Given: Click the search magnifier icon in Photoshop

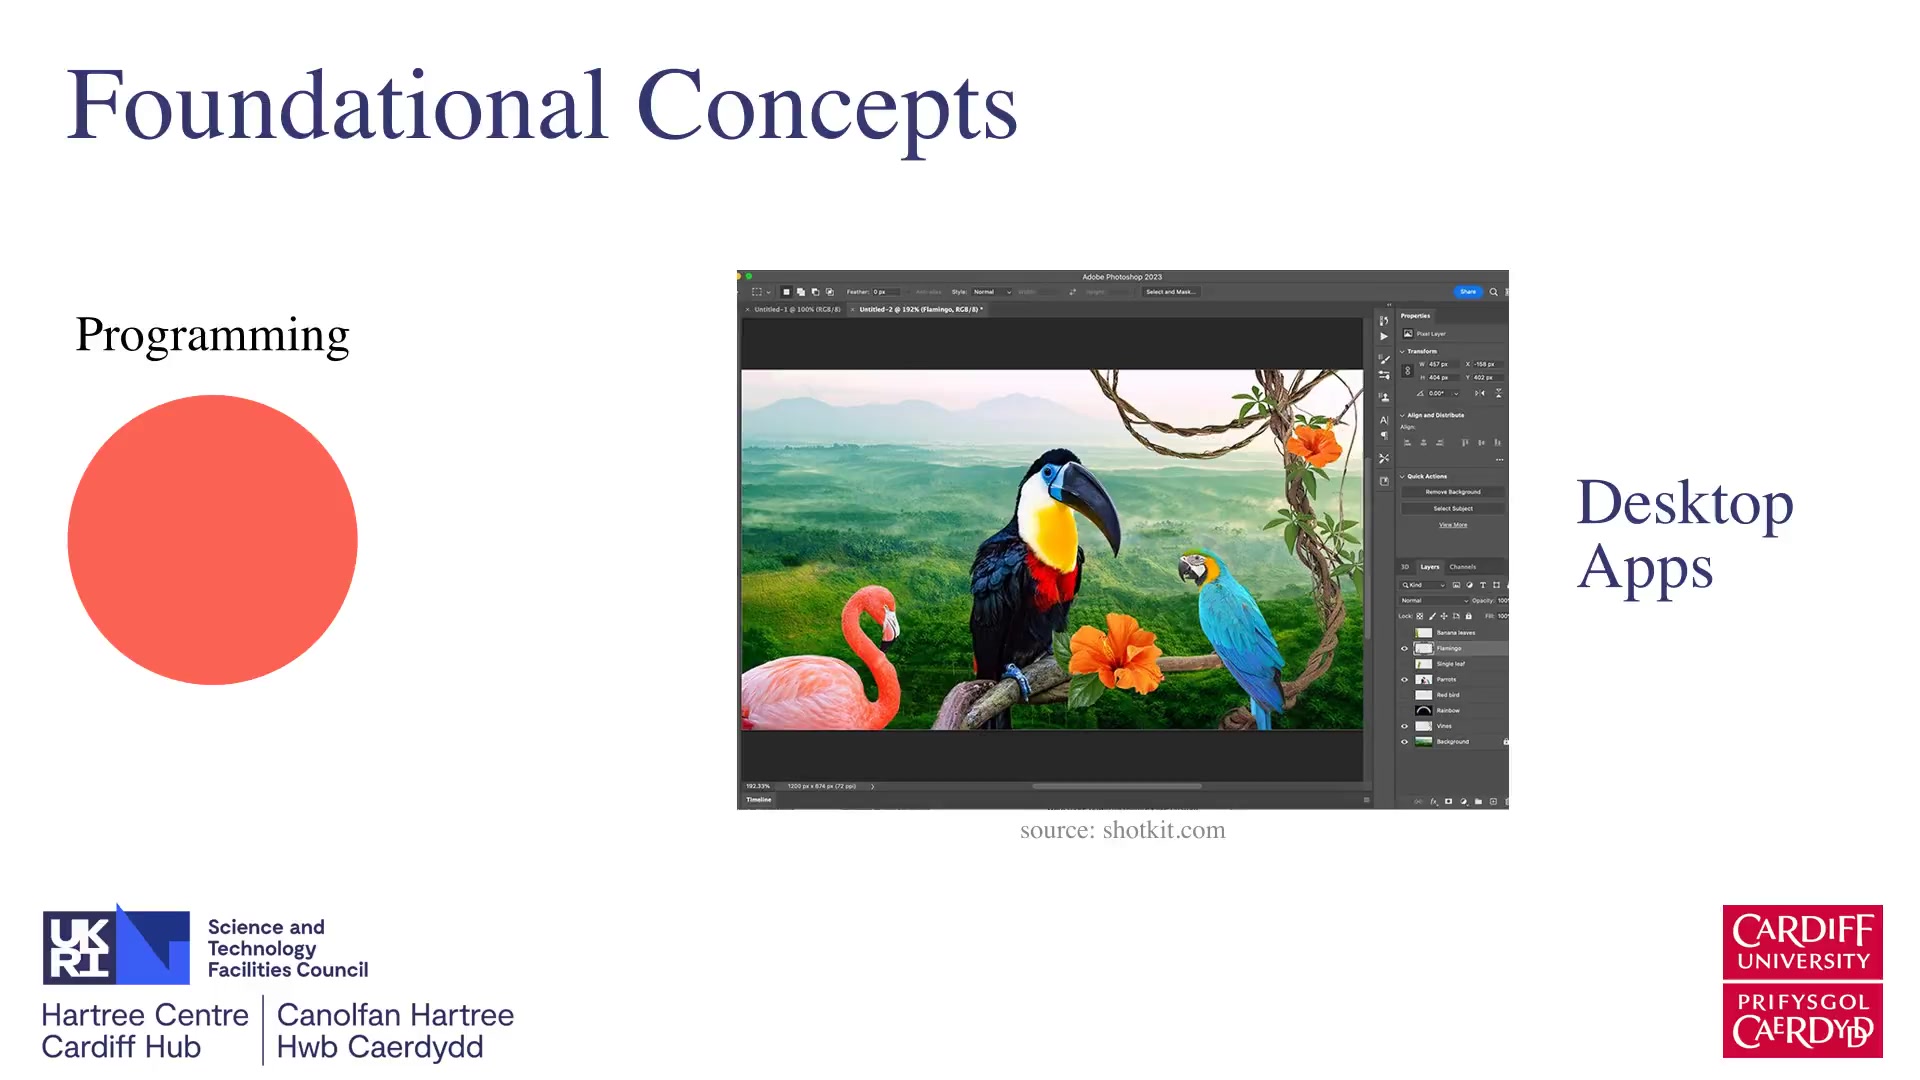Looking at the screenshot, I should [x=1493, y=292].
